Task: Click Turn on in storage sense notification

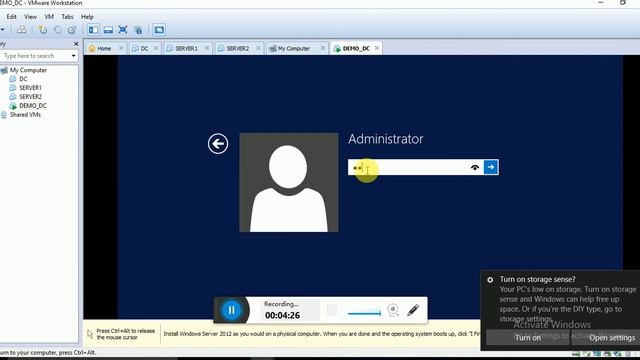Action: [528, 338]
